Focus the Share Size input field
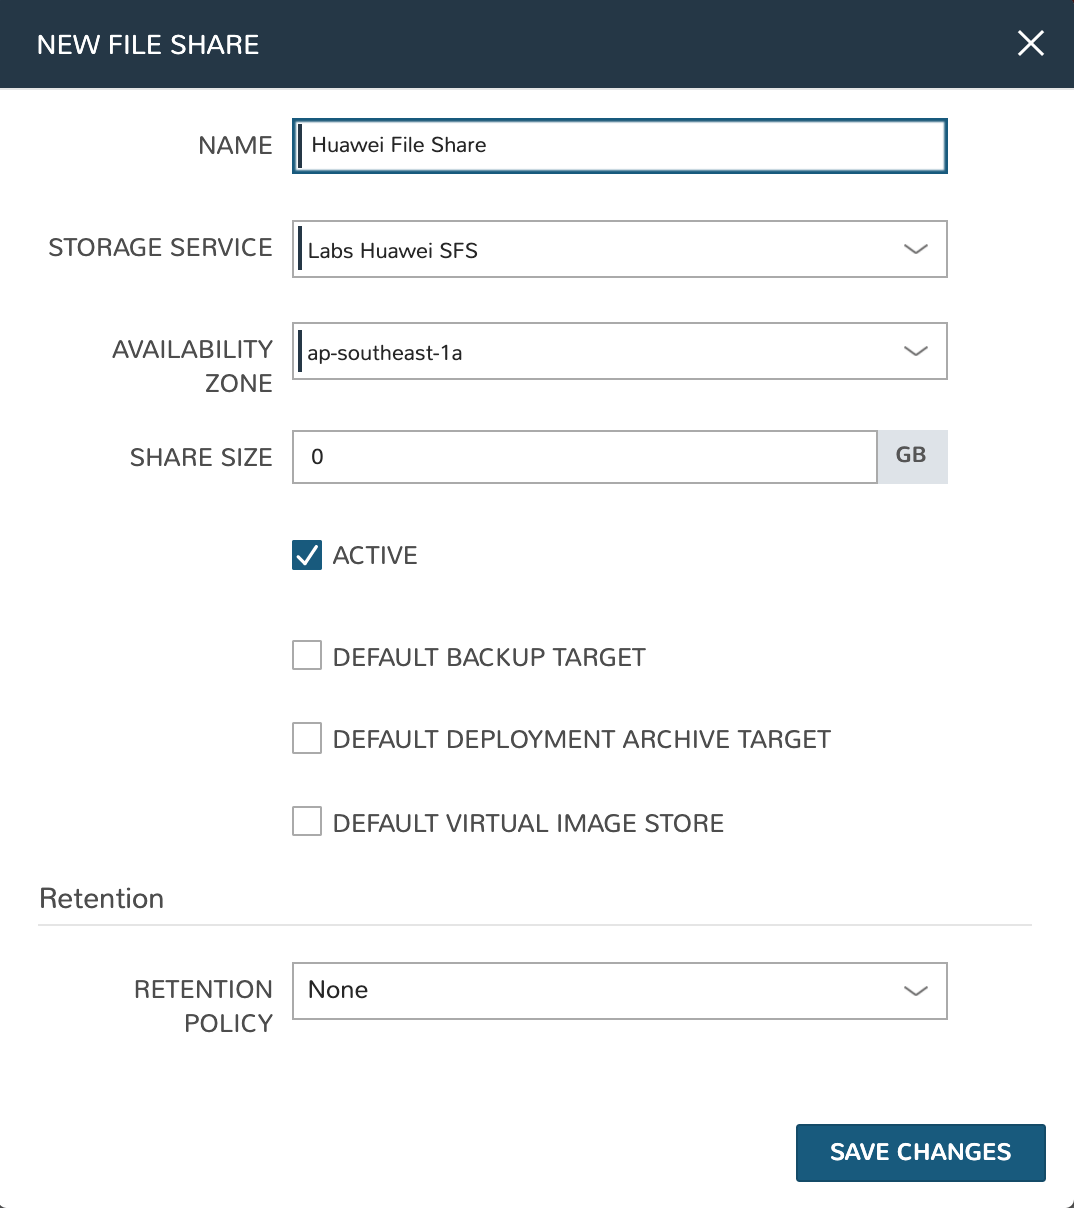 pos(585,457)
